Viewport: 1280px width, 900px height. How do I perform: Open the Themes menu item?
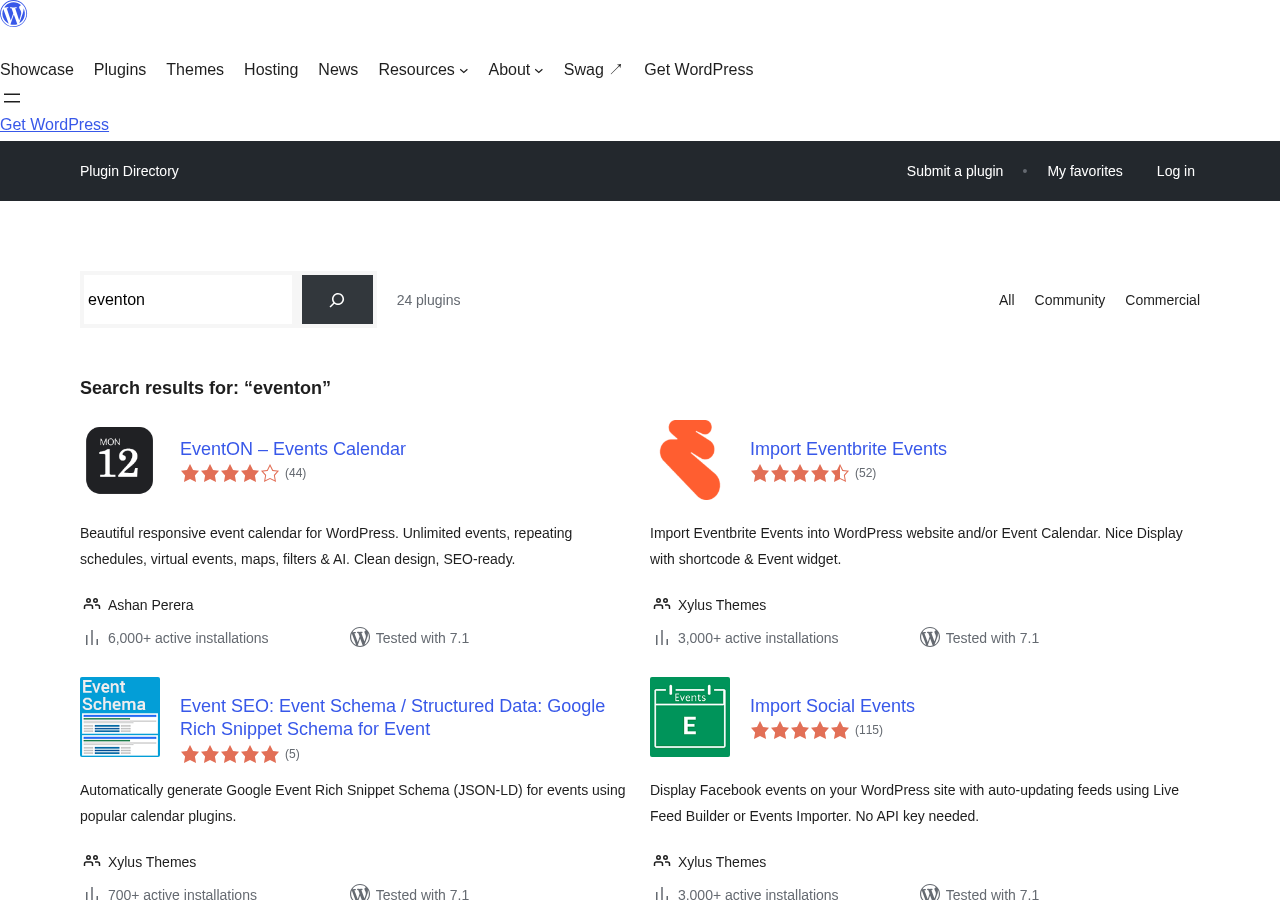195,70
